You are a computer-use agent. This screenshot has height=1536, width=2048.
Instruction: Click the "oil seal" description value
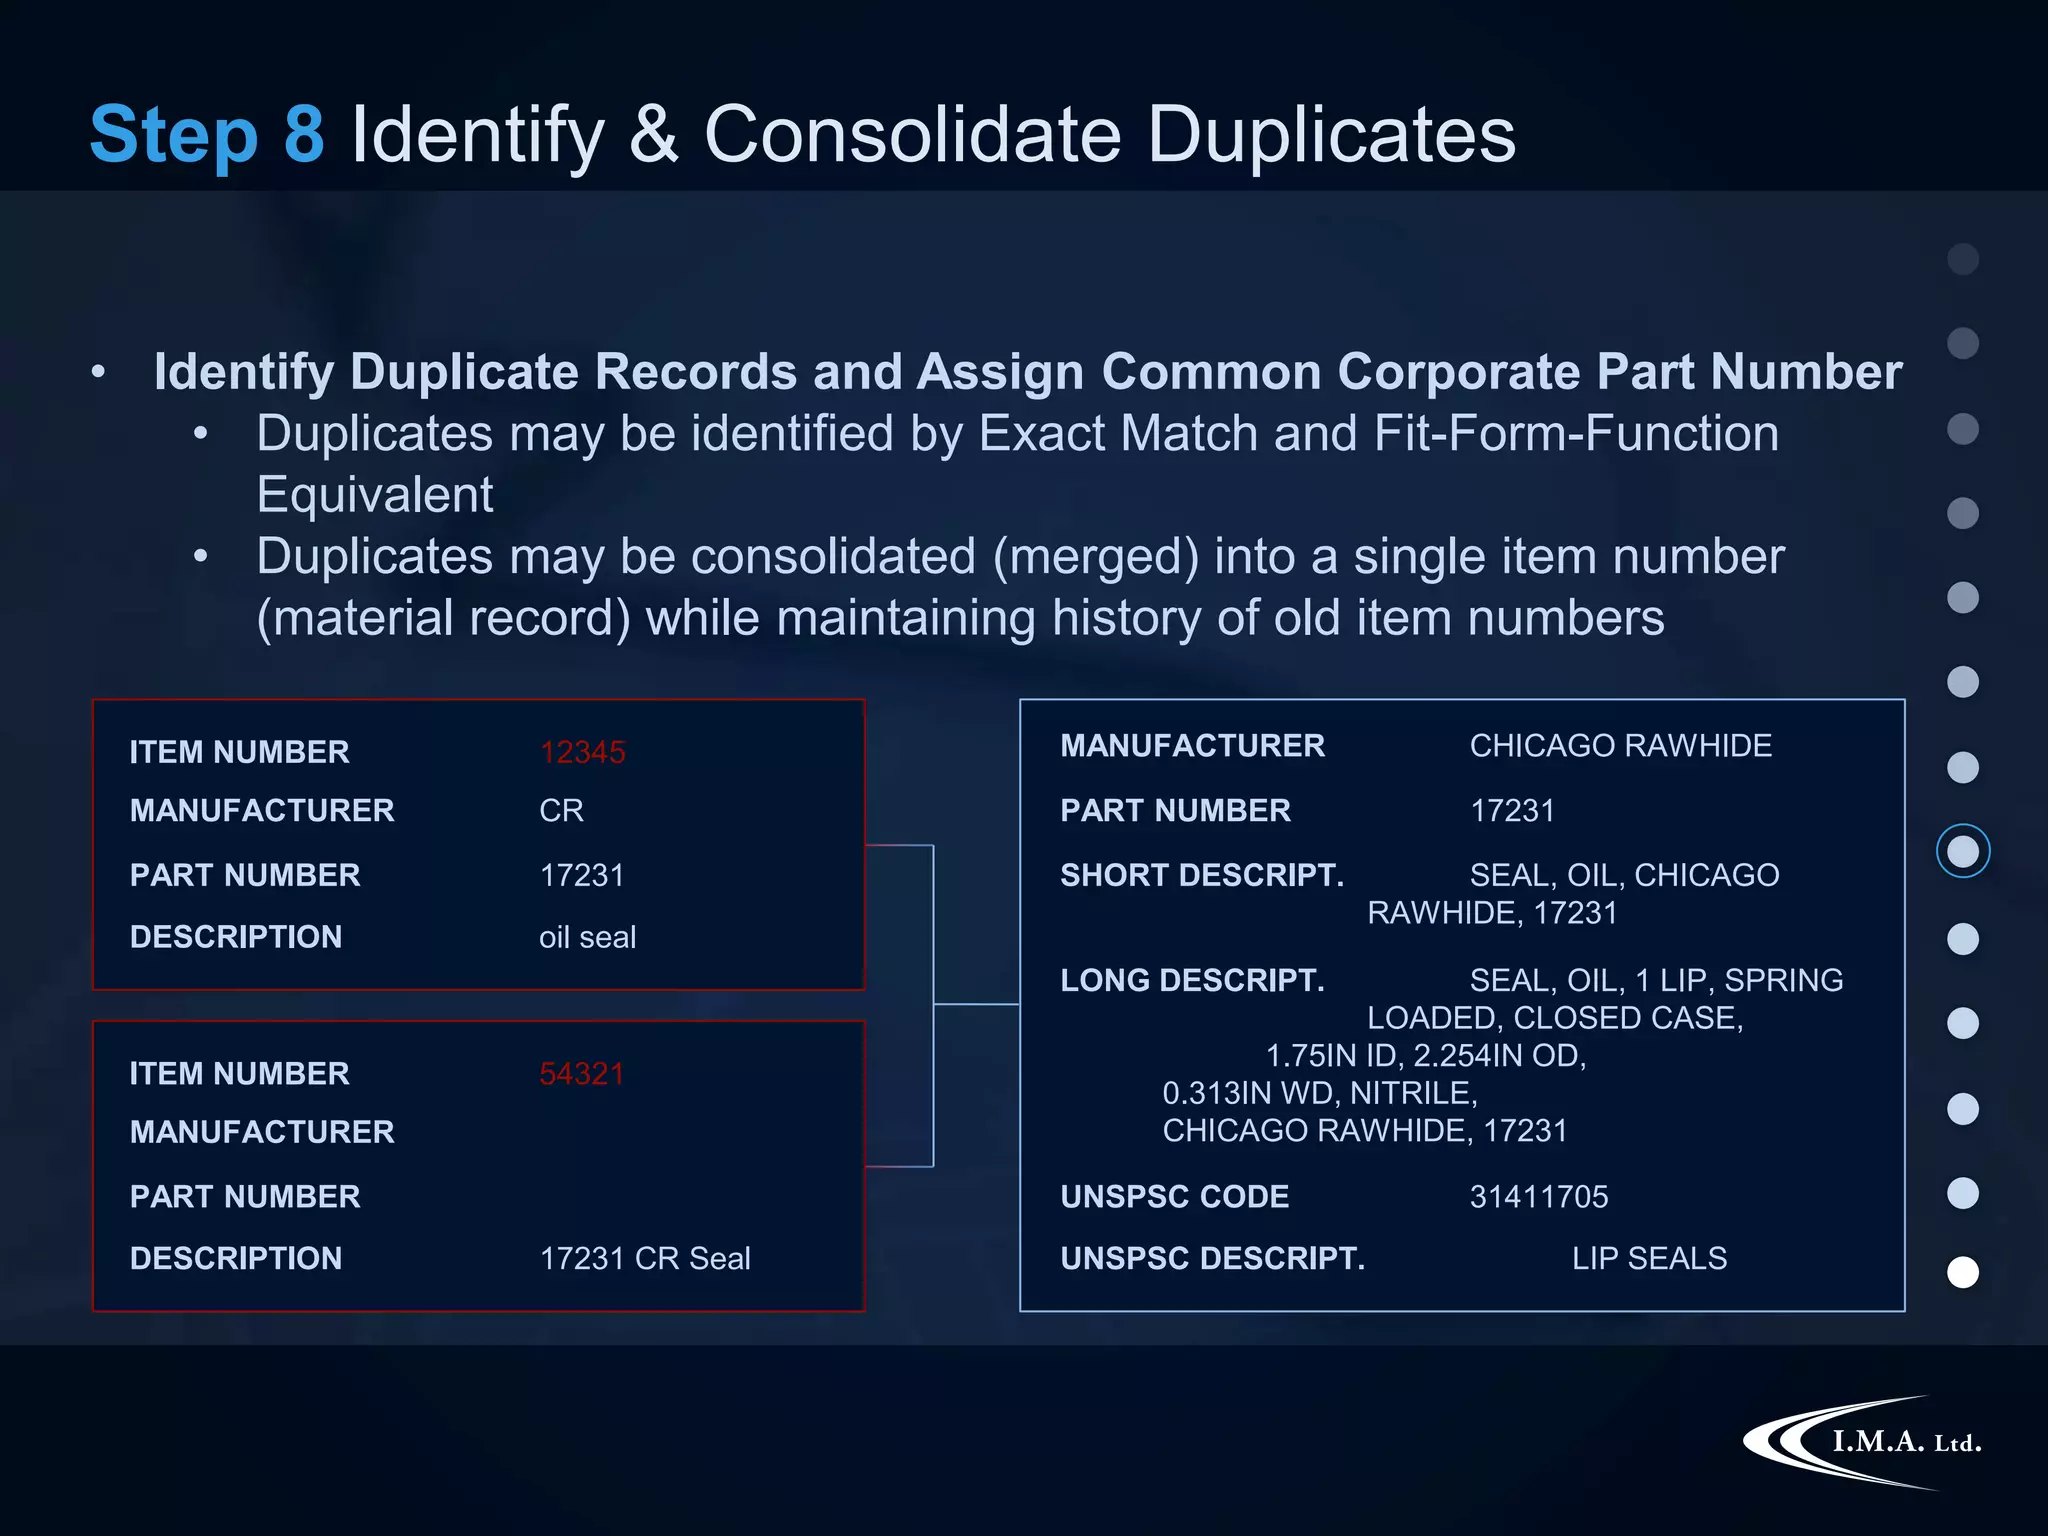(x=587, y=938)
